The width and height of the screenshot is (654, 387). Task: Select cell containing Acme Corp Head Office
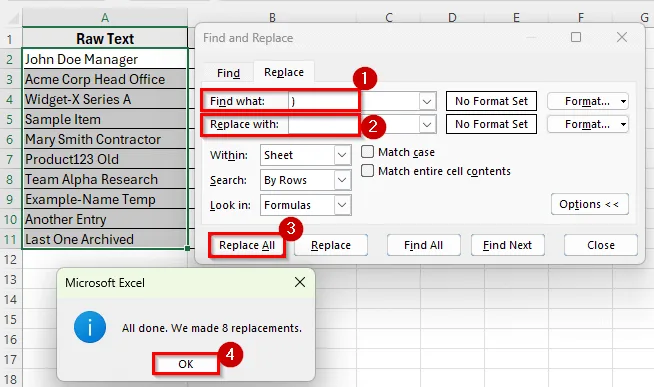coord(105,79)
